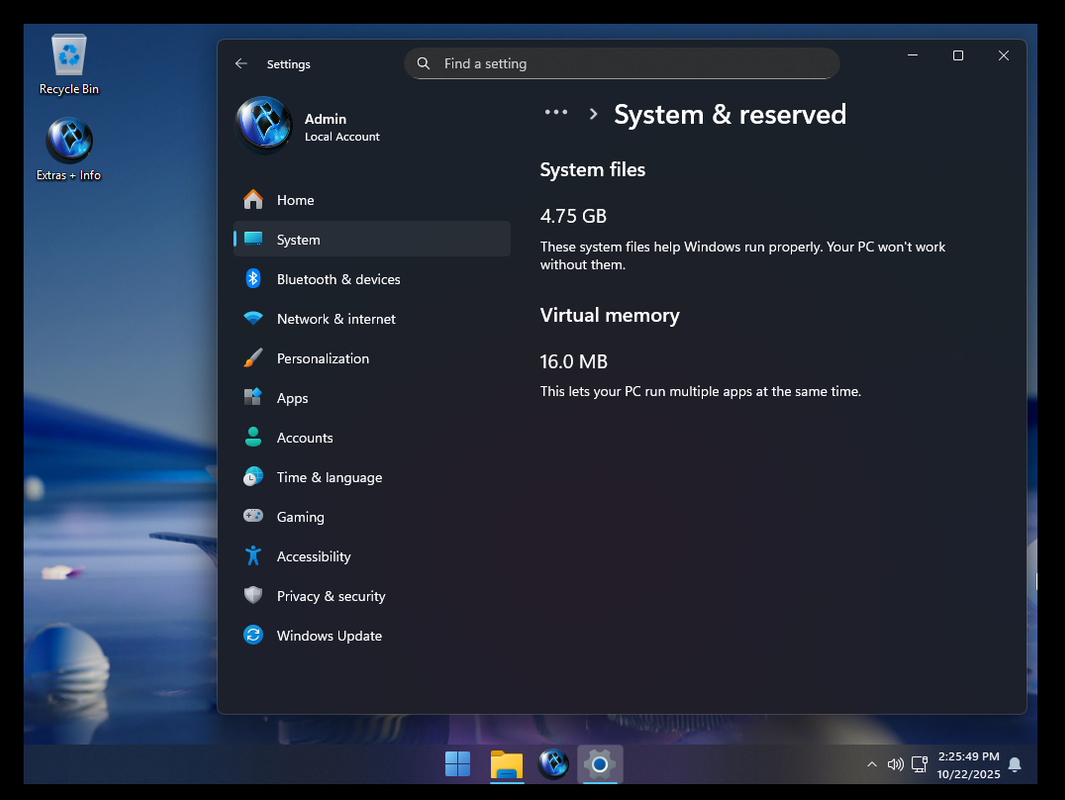
Task: Minimize the Settings window
Action: click(913, 55)
